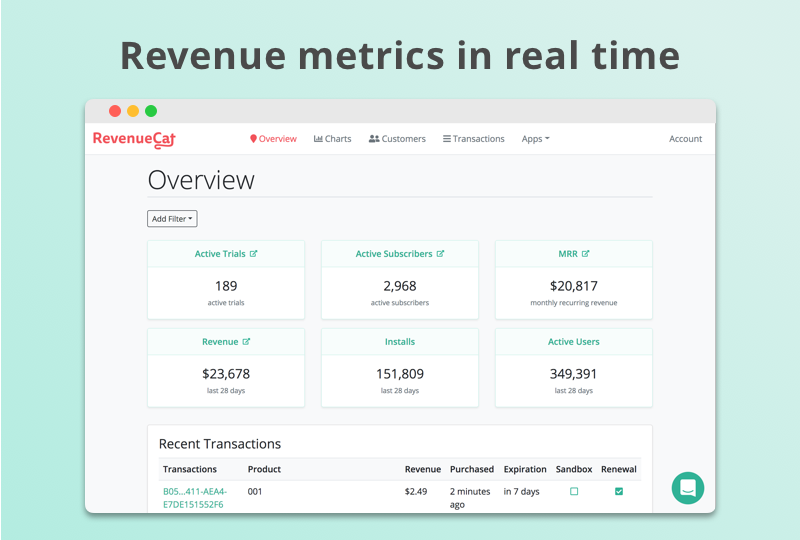Open external link icon next to Active Trials
Image resolution: width=800 pixels, height=540 pixels.
254,254
